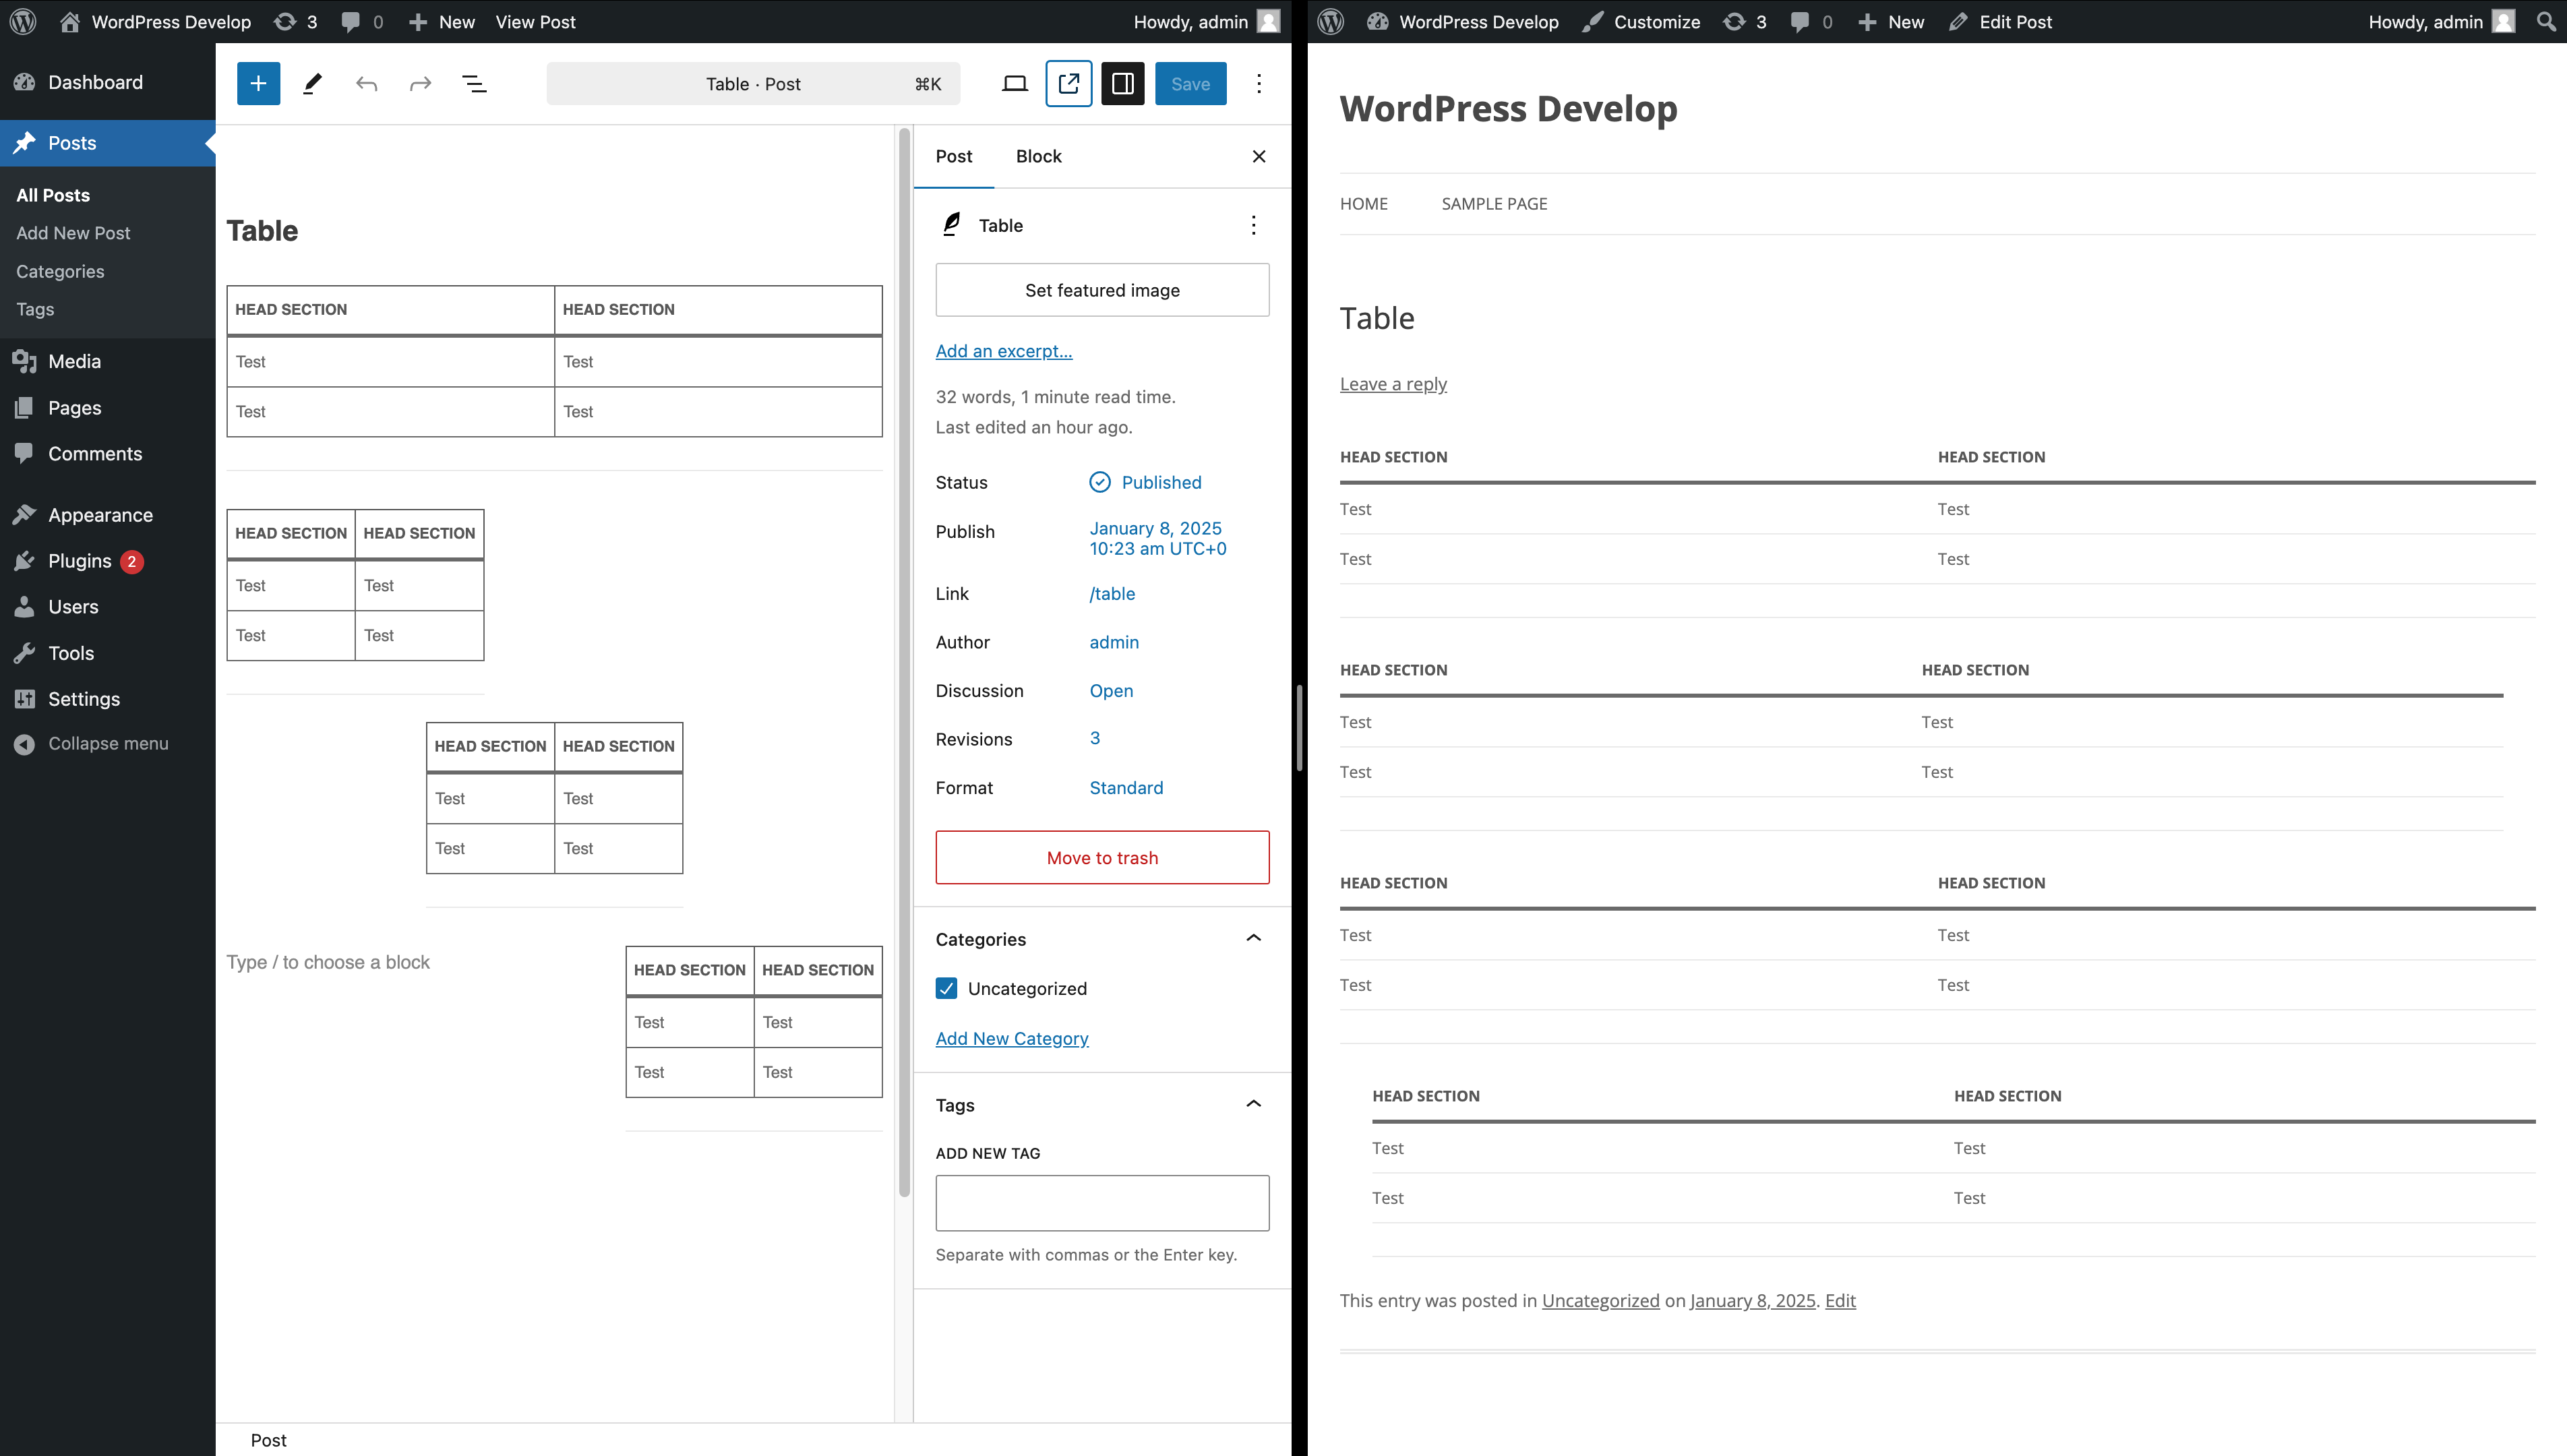Click the Redo arrow in editor toolbar
Viewport: 2567px width, 1456px height.
coord(420,84)
